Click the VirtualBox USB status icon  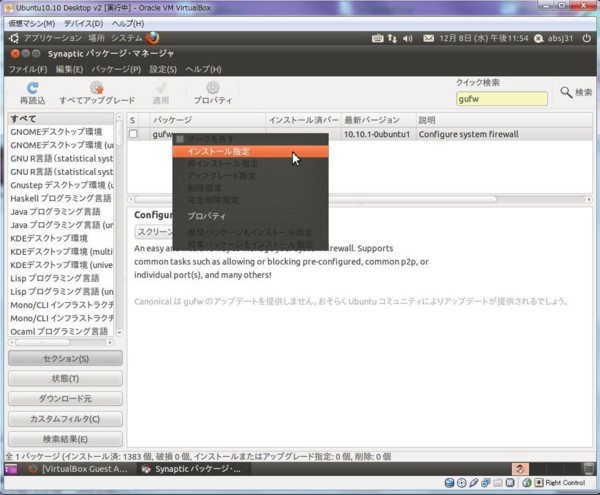[x=474, y=483]
